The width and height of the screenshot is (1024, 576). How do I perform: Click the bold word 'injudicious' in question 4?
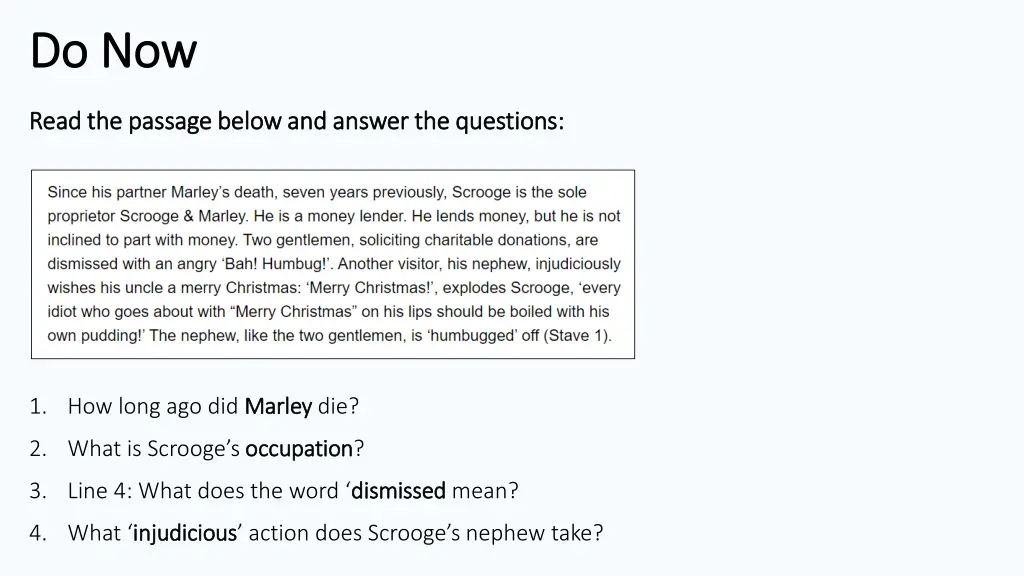coord(185,534)
